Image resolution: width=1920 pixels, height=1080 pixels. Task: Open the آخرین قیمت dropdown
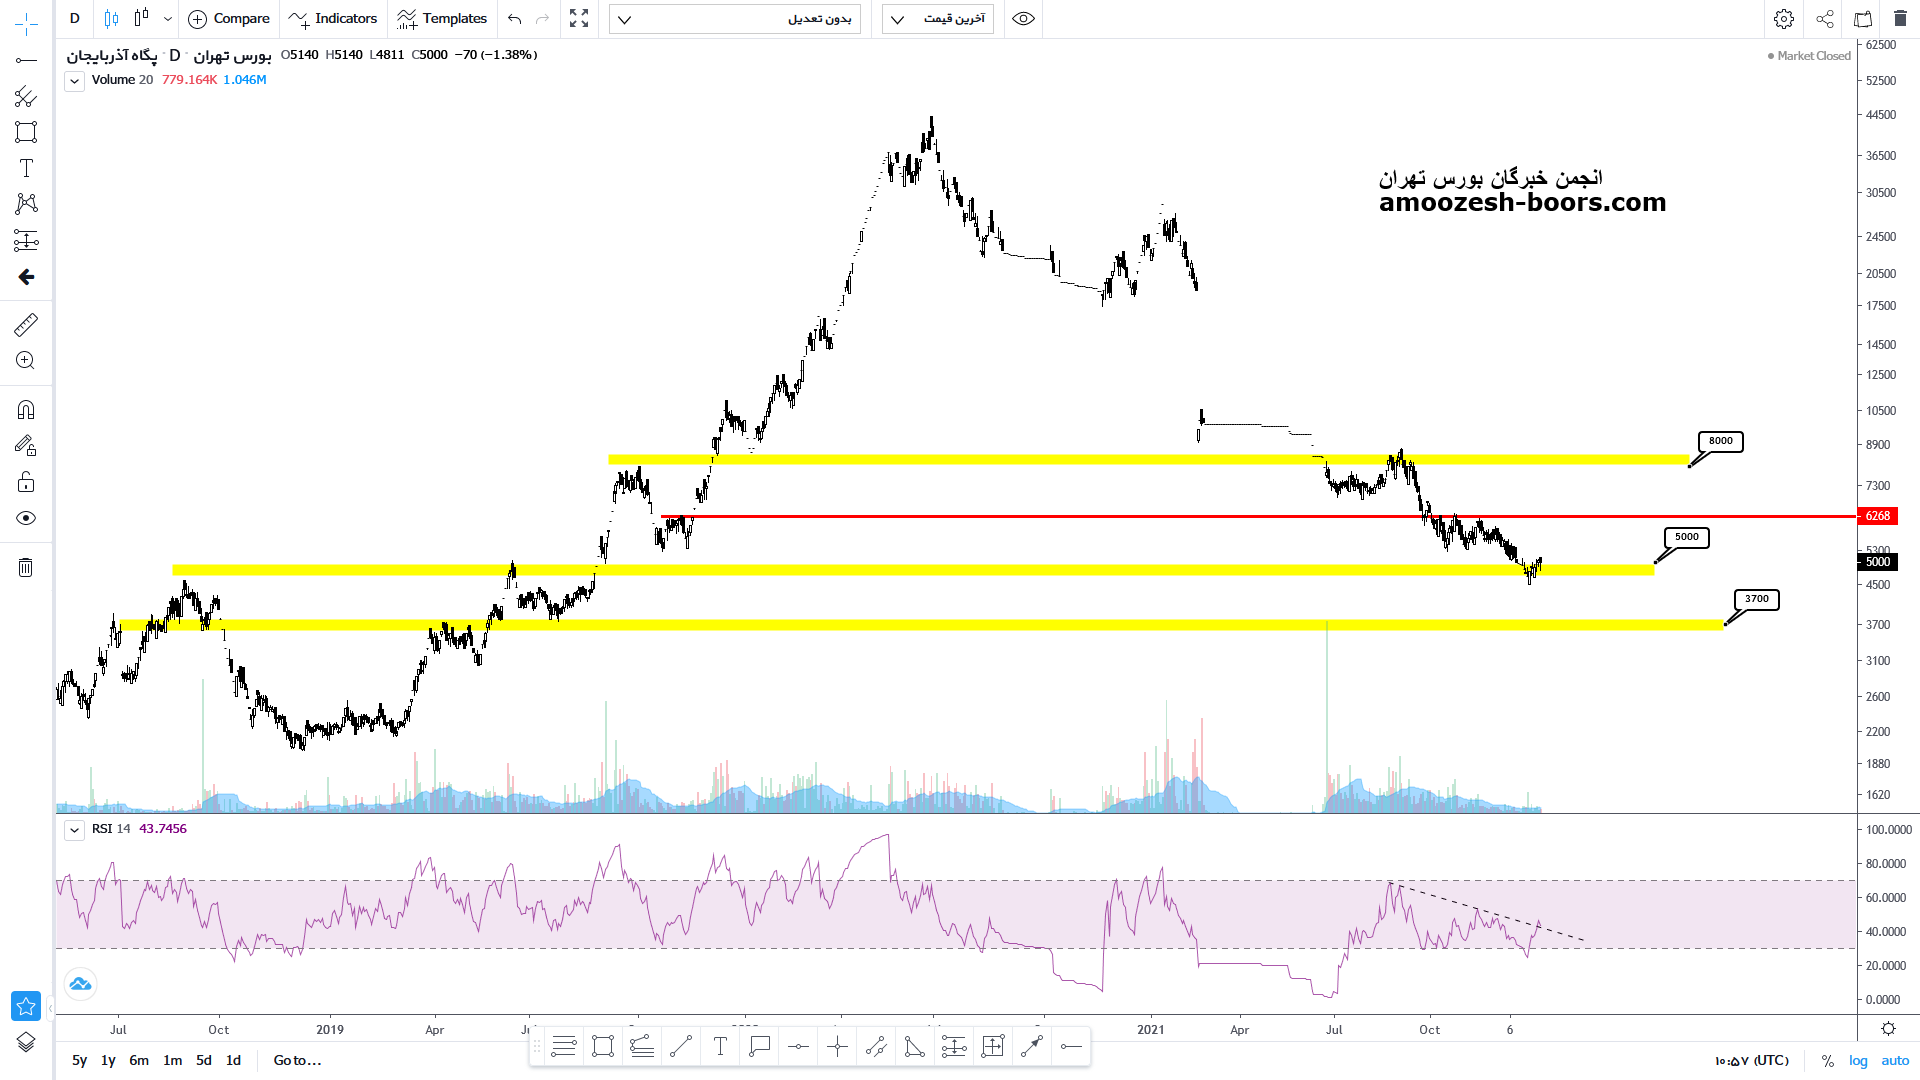(937, 19)
